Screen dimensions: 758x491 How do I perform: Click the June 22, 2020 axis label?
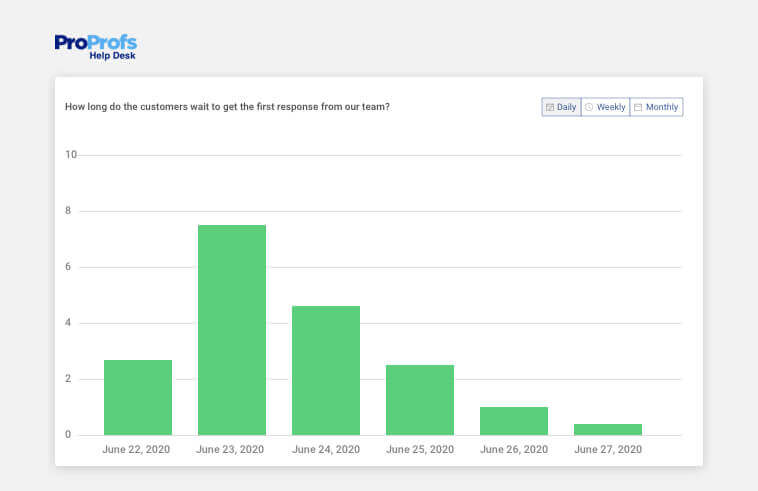click(136, 449)
